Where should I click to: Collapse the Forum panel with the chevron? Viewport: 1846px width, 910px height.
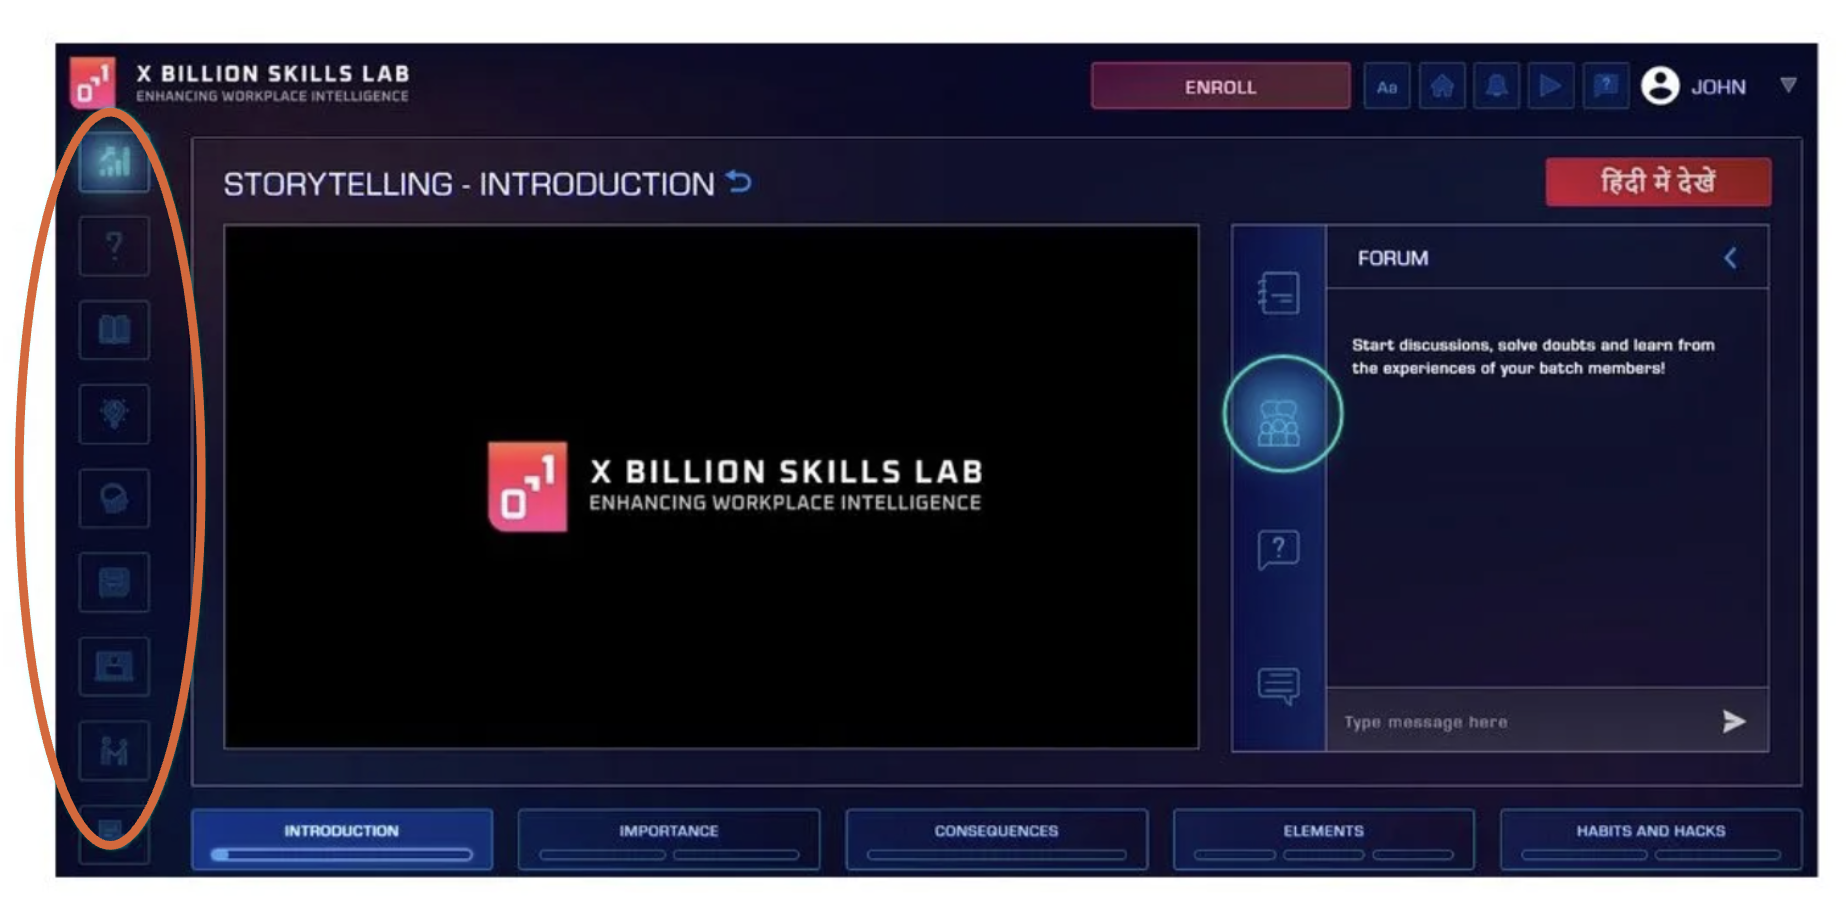[x=1730, y=258]
